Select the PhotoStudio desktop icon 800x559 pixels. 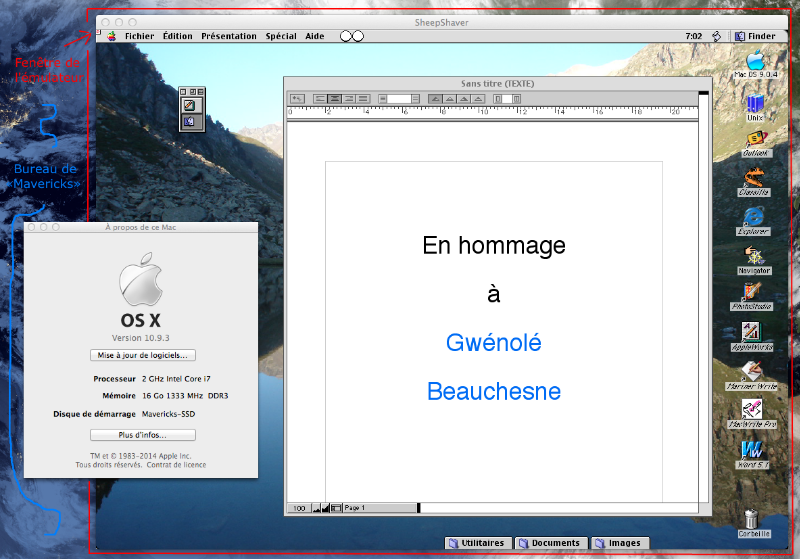[x=752, y=297]
